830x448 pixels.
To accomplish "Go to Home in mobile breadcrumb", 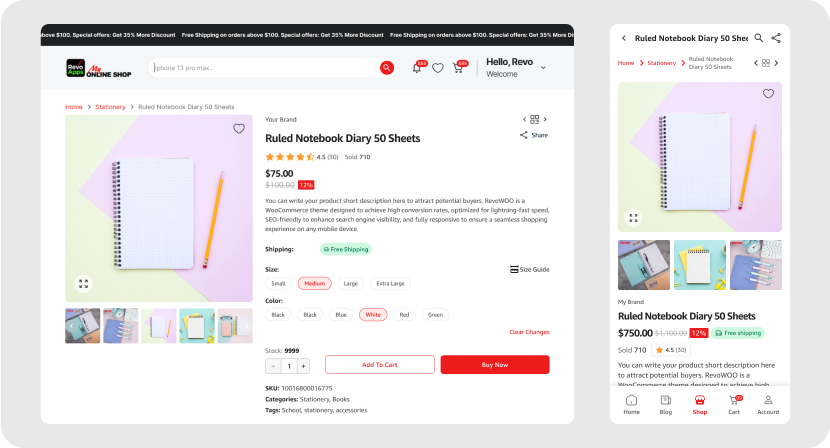I will click(626, 63).
